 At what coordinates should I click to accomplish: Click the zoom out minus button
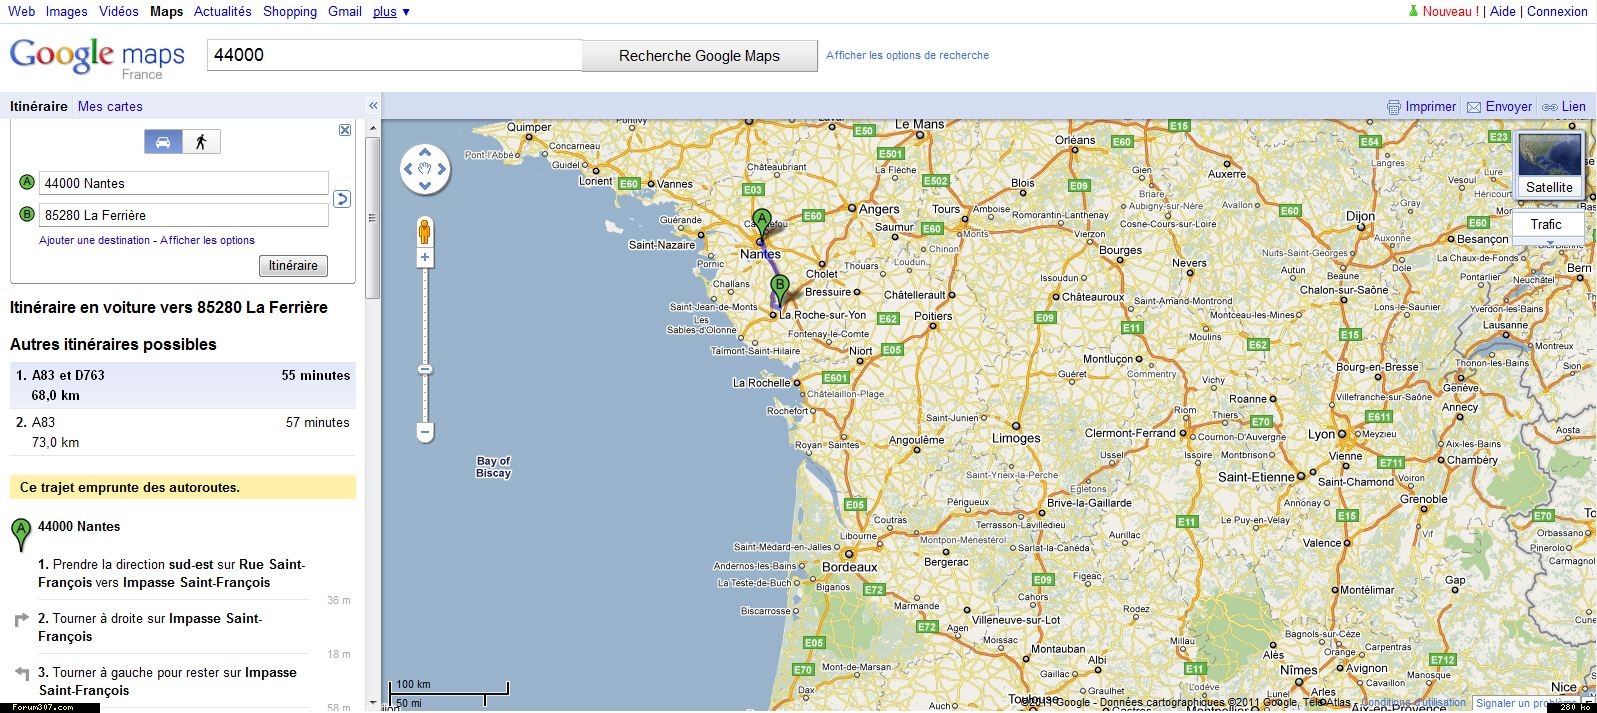pyautogui.click(x=425, y=433)
